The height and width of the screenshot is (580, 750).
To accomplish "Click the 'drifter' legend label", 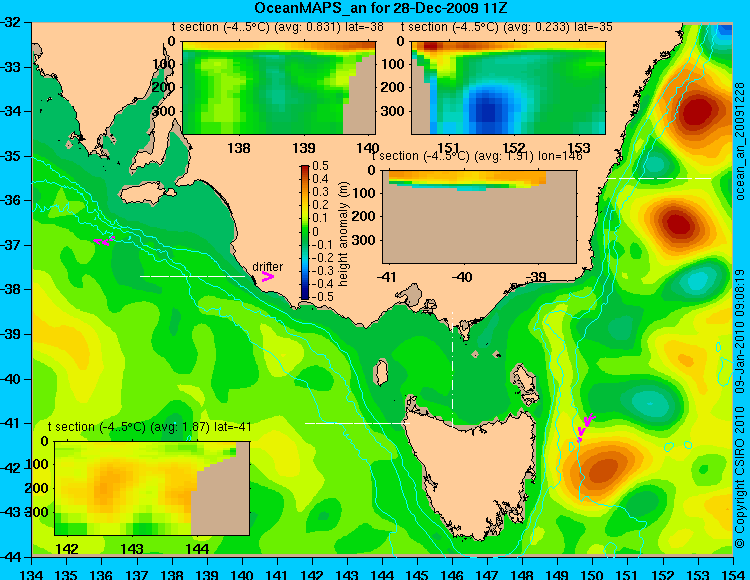I will 267,266.
